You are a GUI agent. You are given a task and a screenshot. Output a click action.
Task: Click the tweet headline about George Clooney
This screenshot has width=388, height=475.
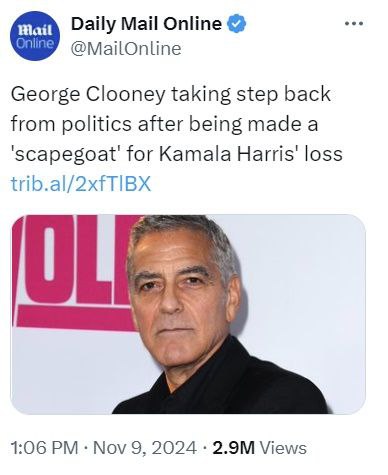pos(177,124)
